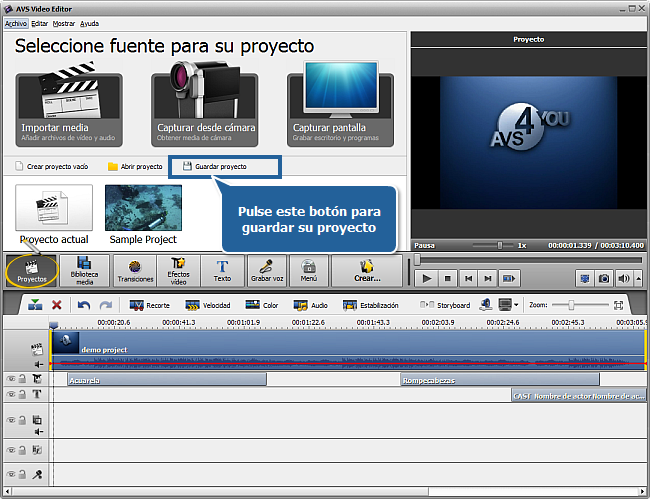Image resolution: width=650 pixels, height=499 pixels.
Task: Click the undo arrow
Action: pos(84,305)
